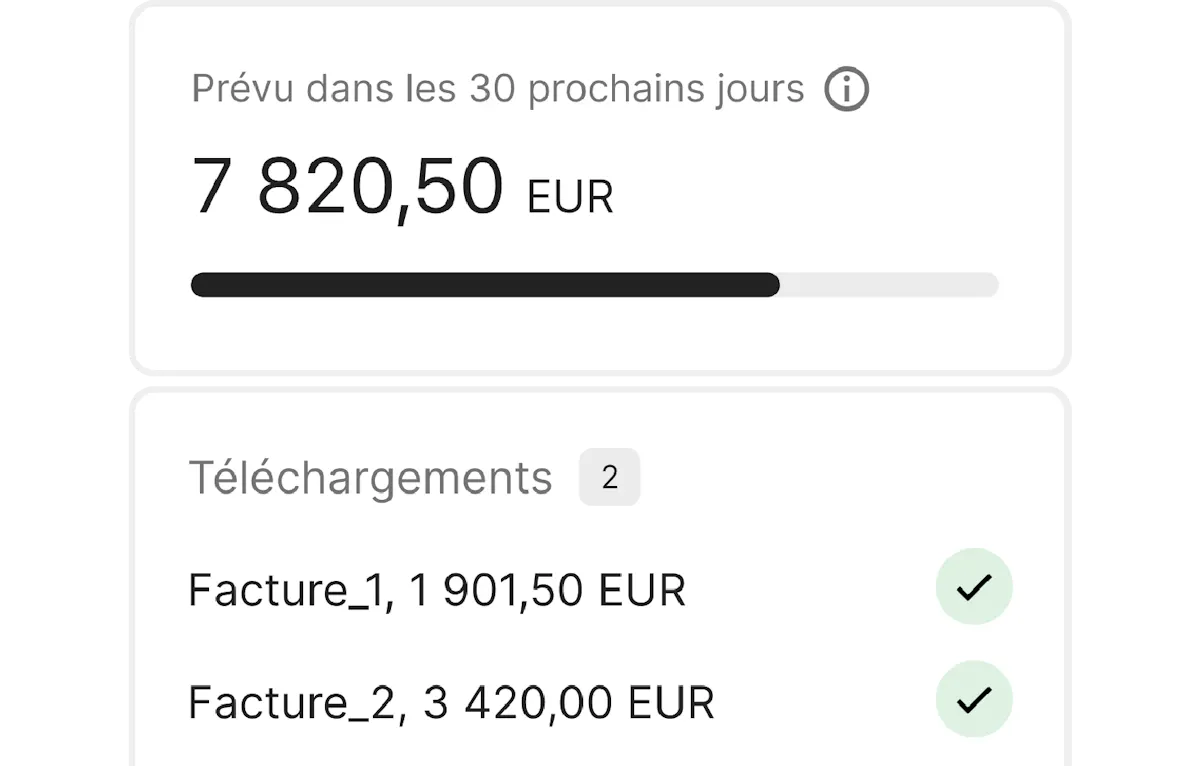Click the "Prévu dans les 30 prochains jours" label
Image resolution: width=1200 pixels, height=766 pixels.
497,89
